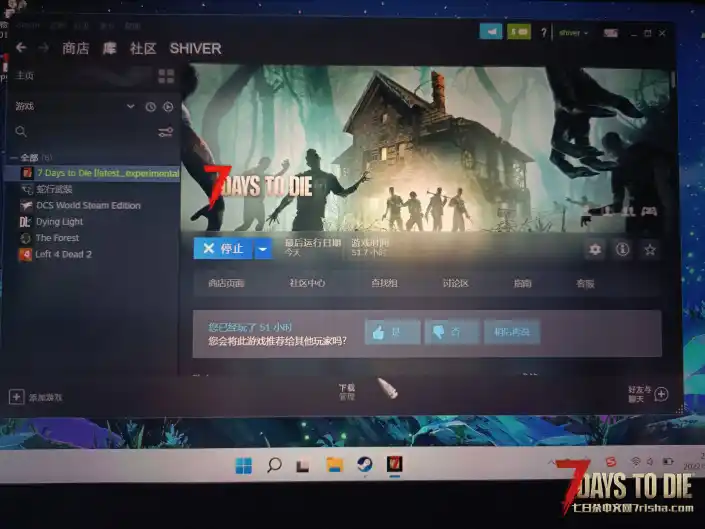
Task: Open the 库 library tab
Action: click(109, 48)
